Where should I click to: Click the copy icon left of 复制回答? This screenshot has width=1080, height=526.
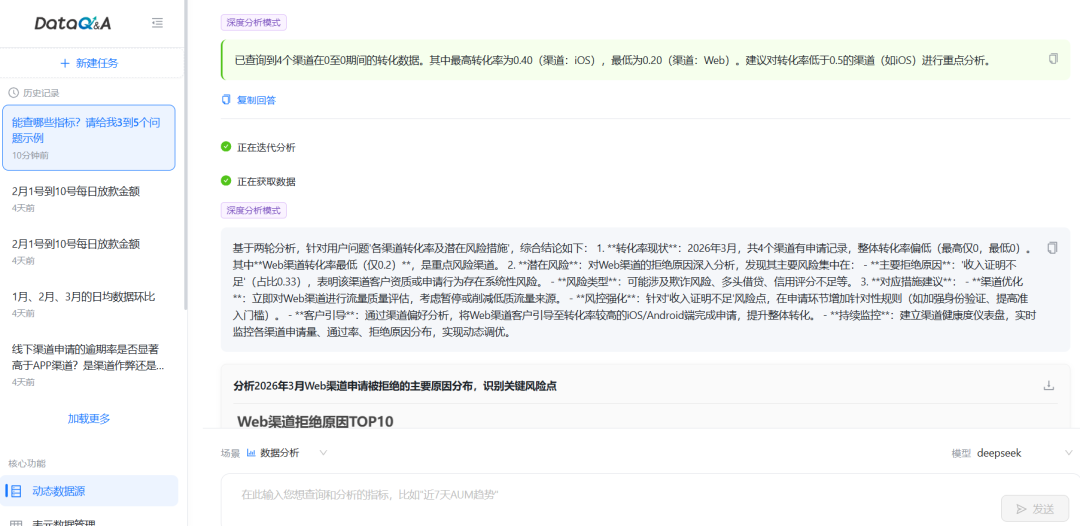point(226,100)
